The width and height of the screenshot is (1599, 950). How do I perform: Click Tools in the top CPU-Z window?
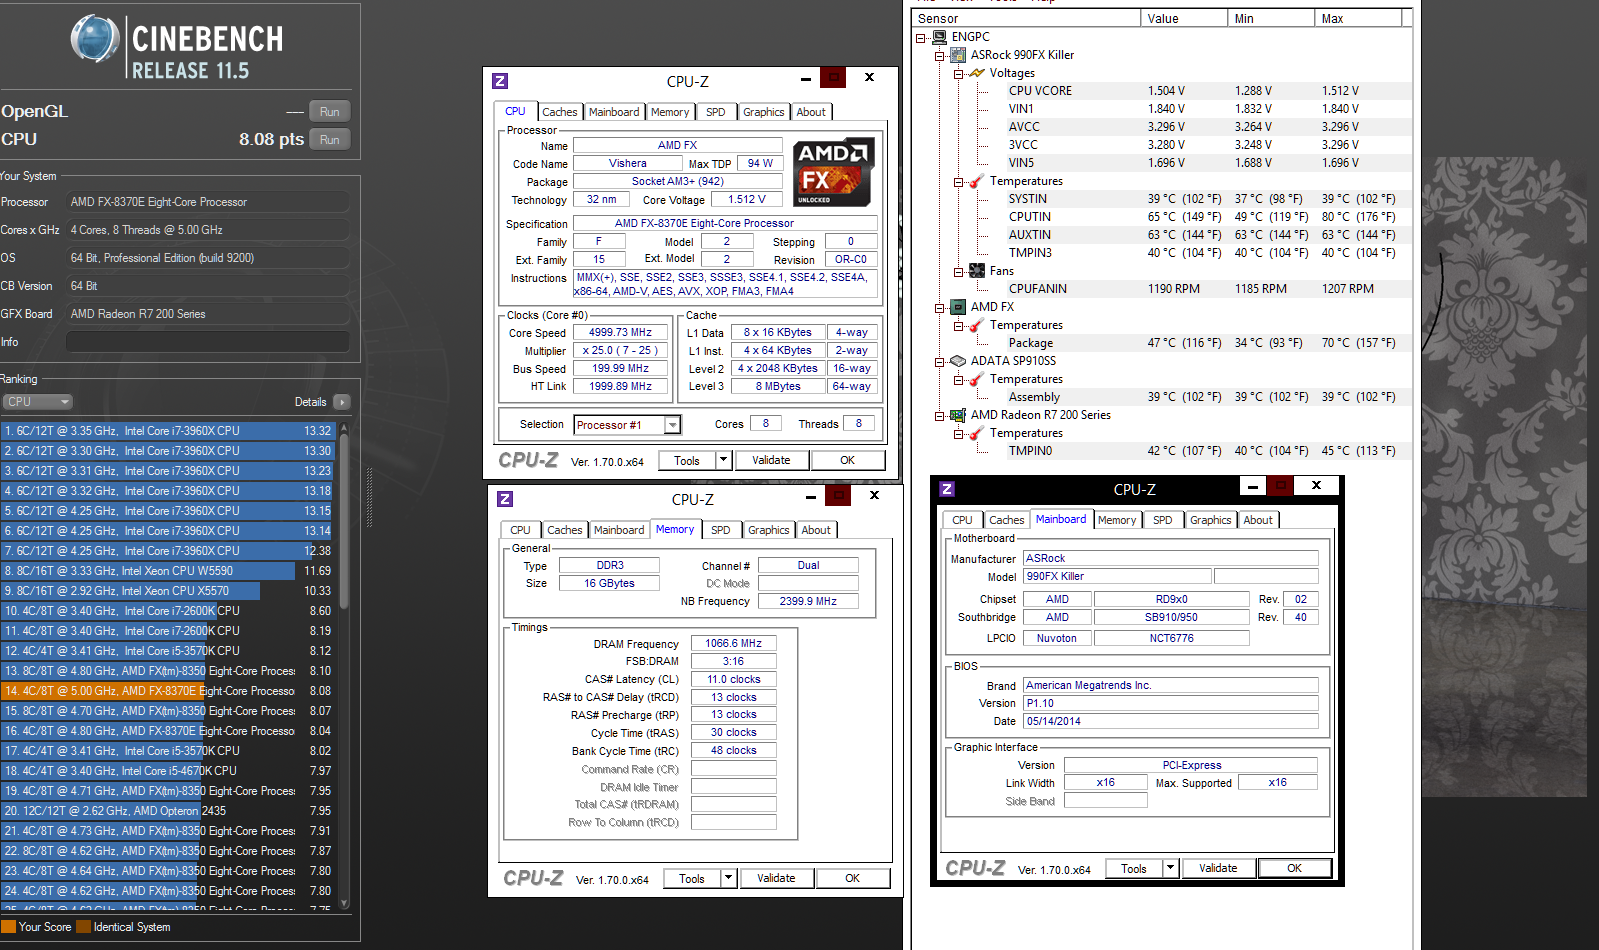tap(687, 460)
